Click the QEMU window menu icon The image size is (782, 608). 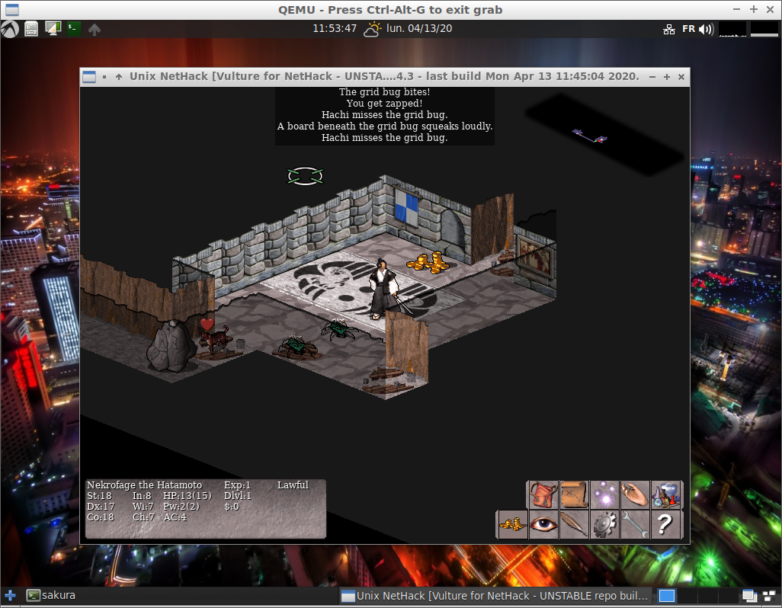tap(11, 9)
